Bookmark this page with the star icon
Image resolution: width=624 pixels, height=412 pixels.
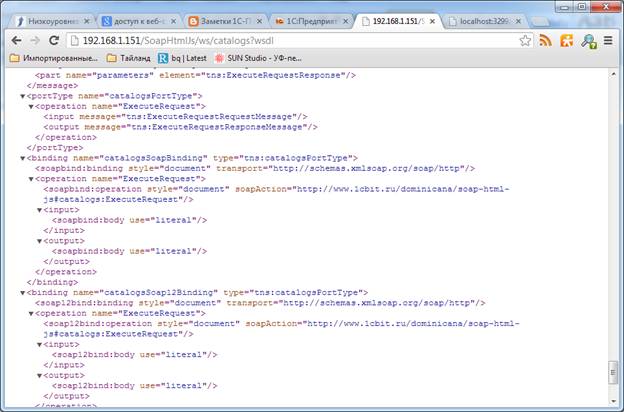point(525,41)
